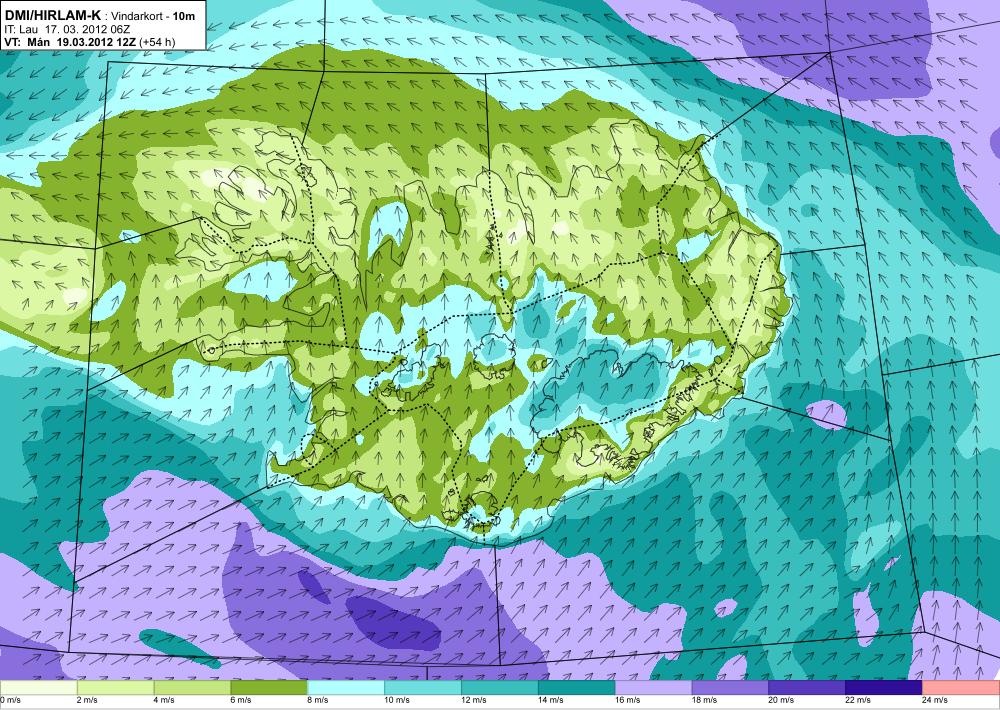
Task: Click the "2 m/s" legend label
Action: [x=87, y=700]
